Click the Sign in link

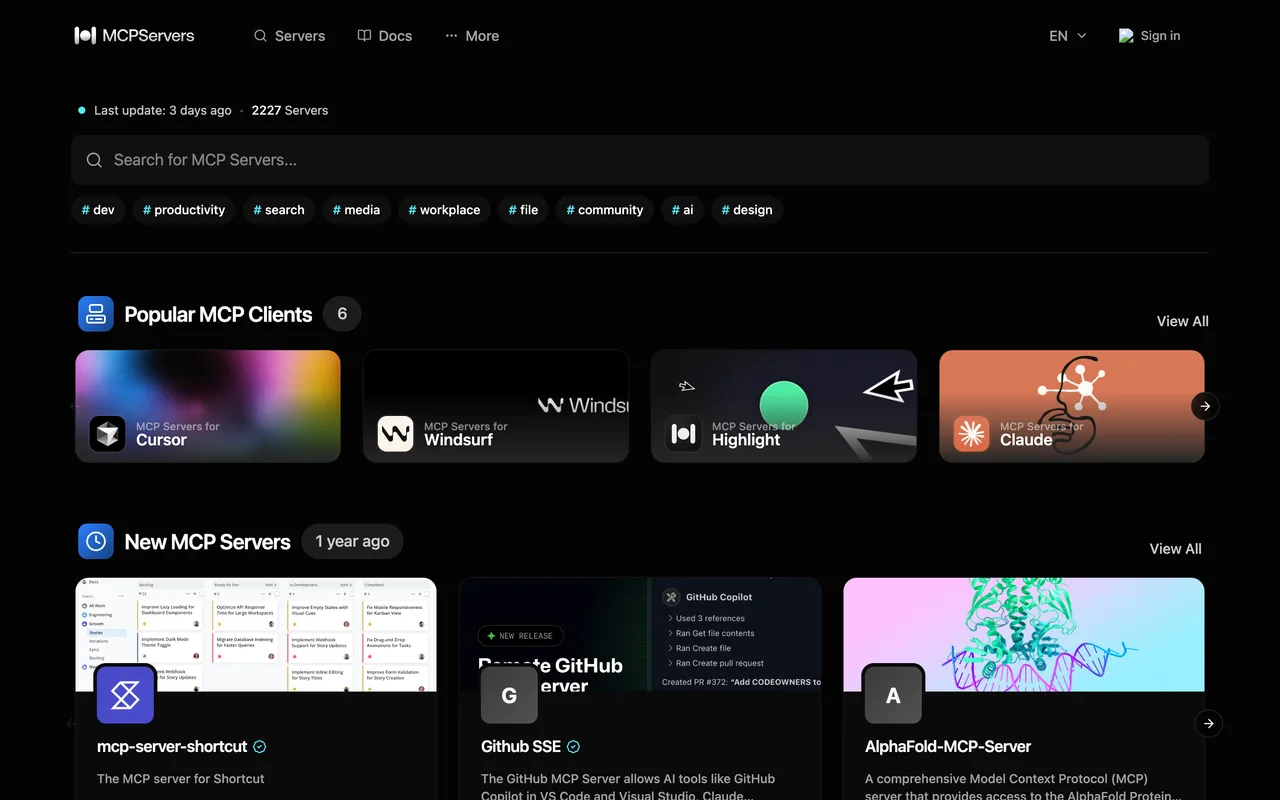point(1149,36)
